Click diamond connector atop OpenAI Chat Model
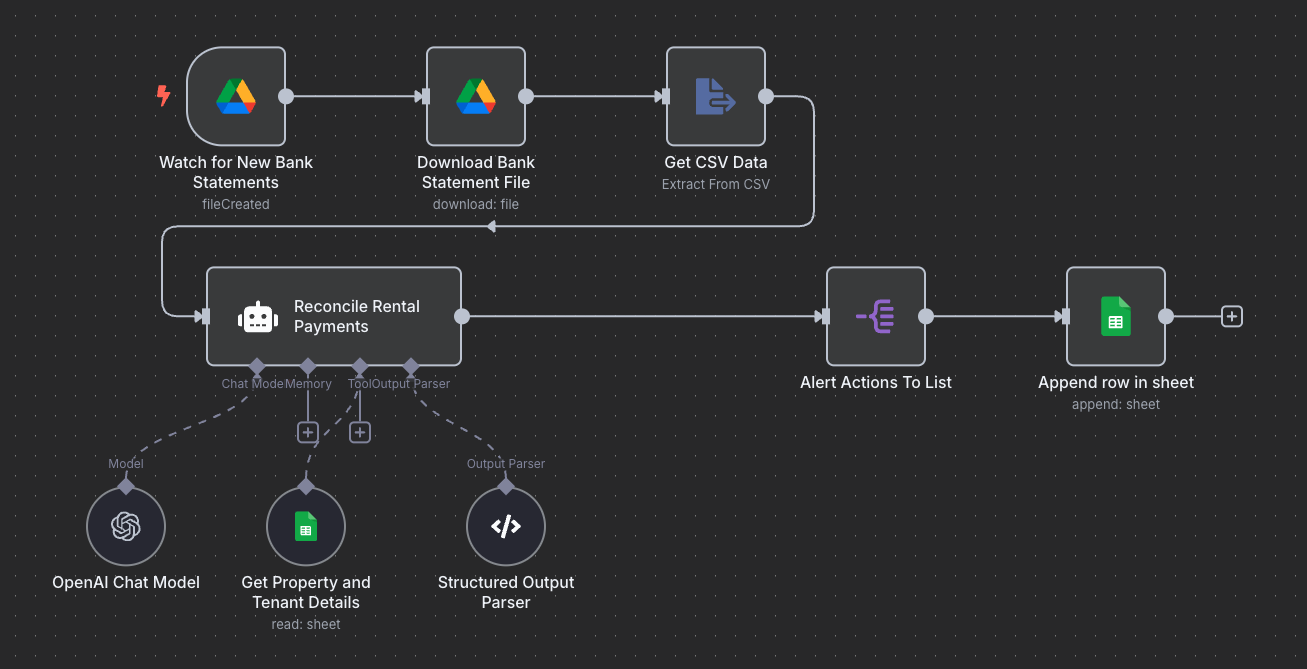 click(x=126, y=486)
